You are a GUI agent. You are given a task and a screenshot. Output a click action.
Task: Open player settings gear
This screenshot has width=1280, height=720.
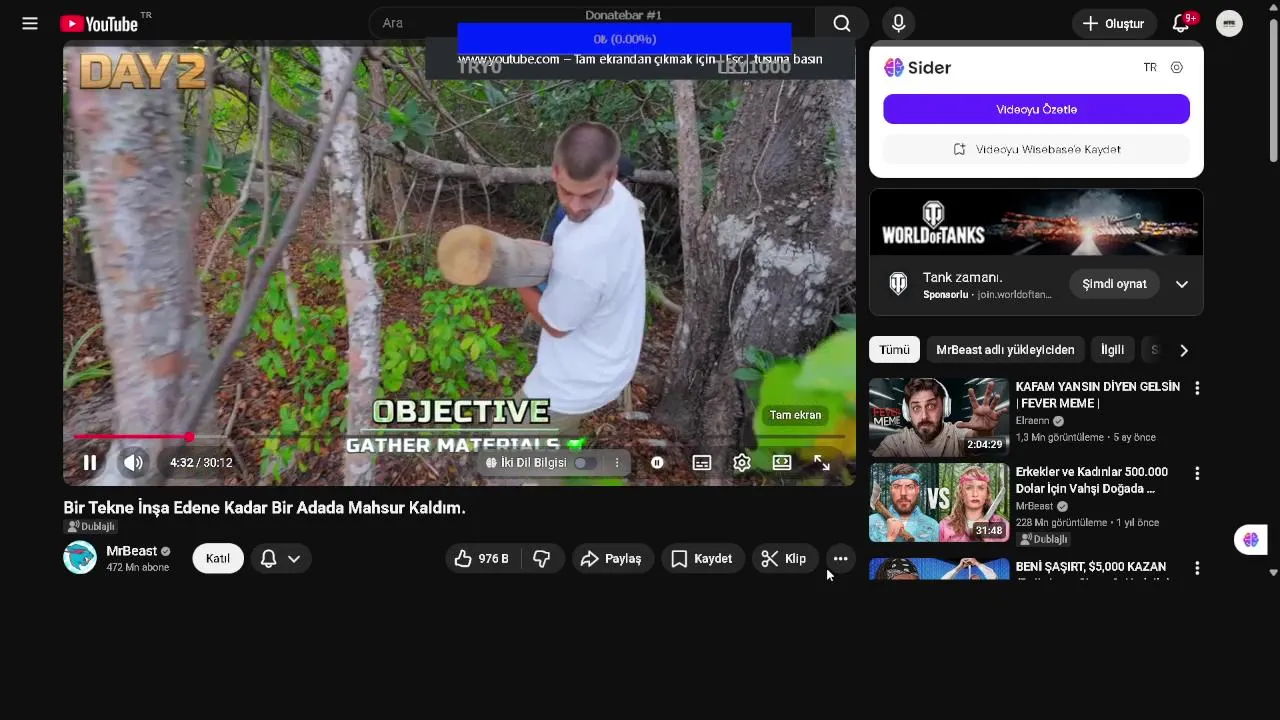point(742,463)
